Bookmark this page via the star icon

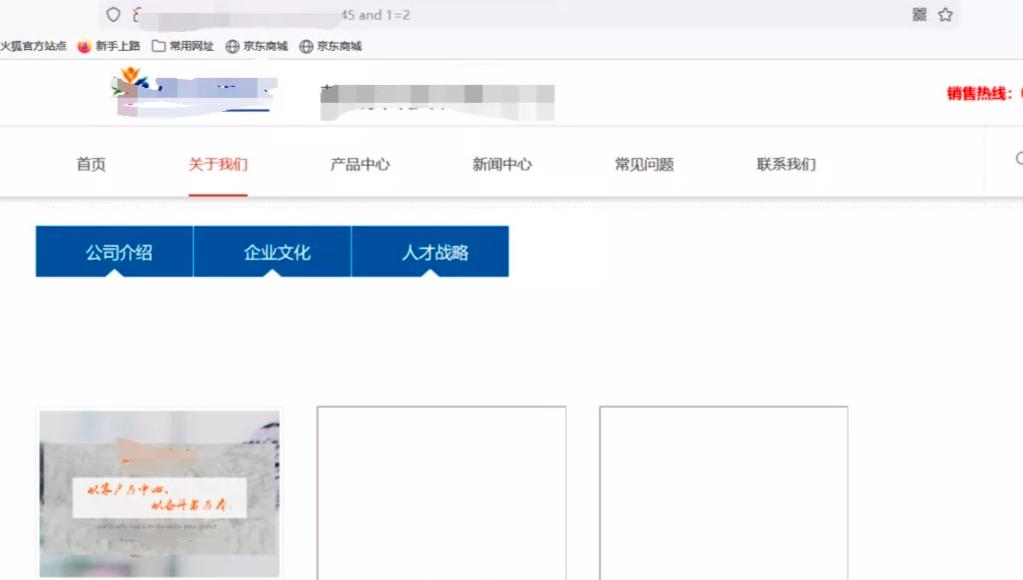(x=944, y=15)
